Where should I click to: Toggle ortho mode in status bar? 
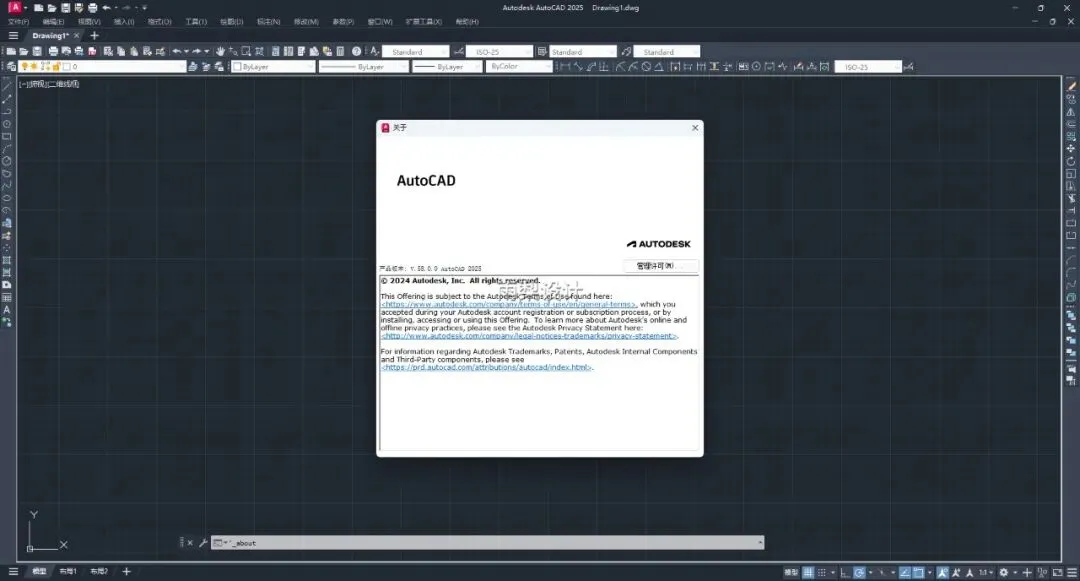point(845,572)
